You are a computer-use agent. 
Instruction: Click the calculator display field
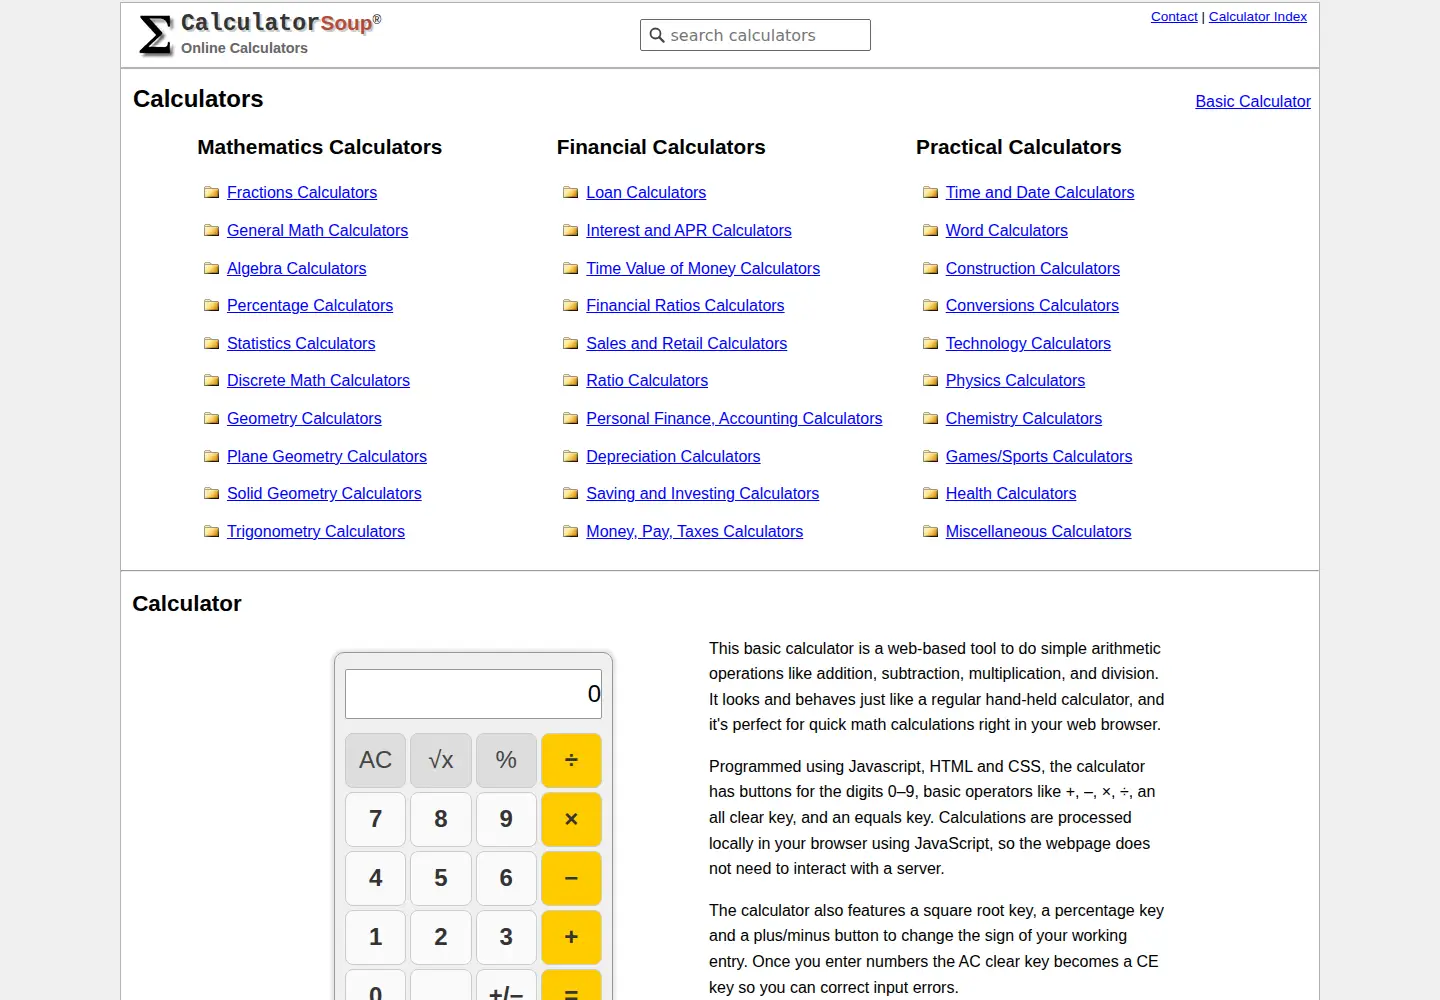(x=473, y=694)
